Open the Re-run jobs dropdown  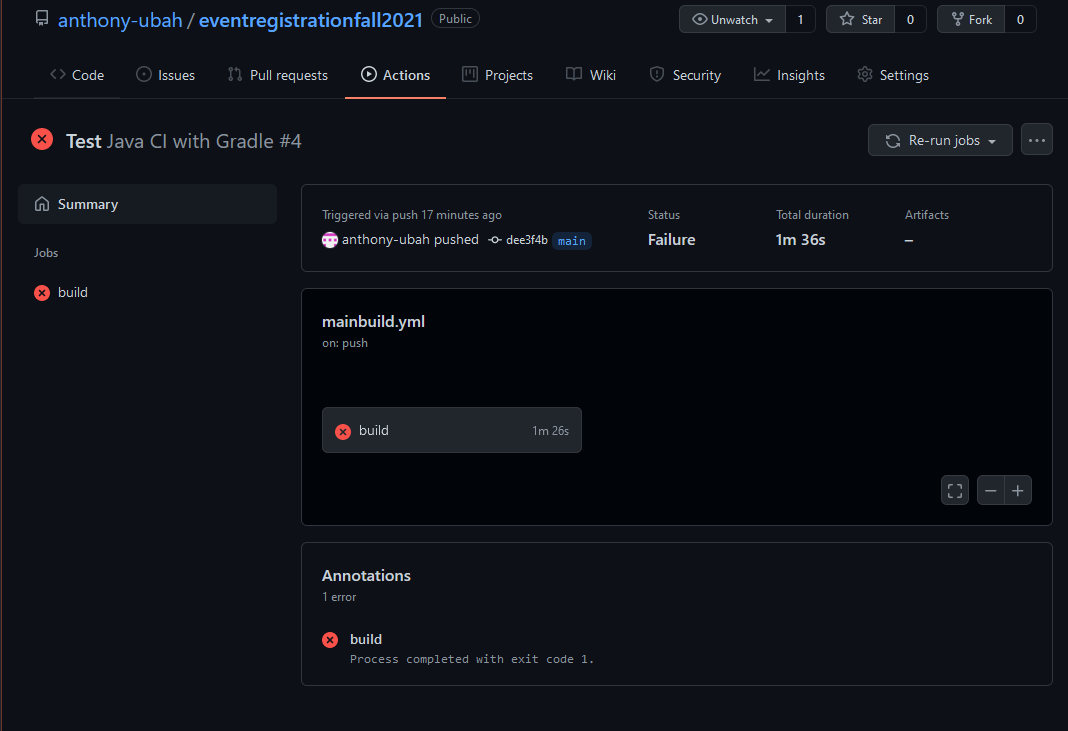coord(940,141)
